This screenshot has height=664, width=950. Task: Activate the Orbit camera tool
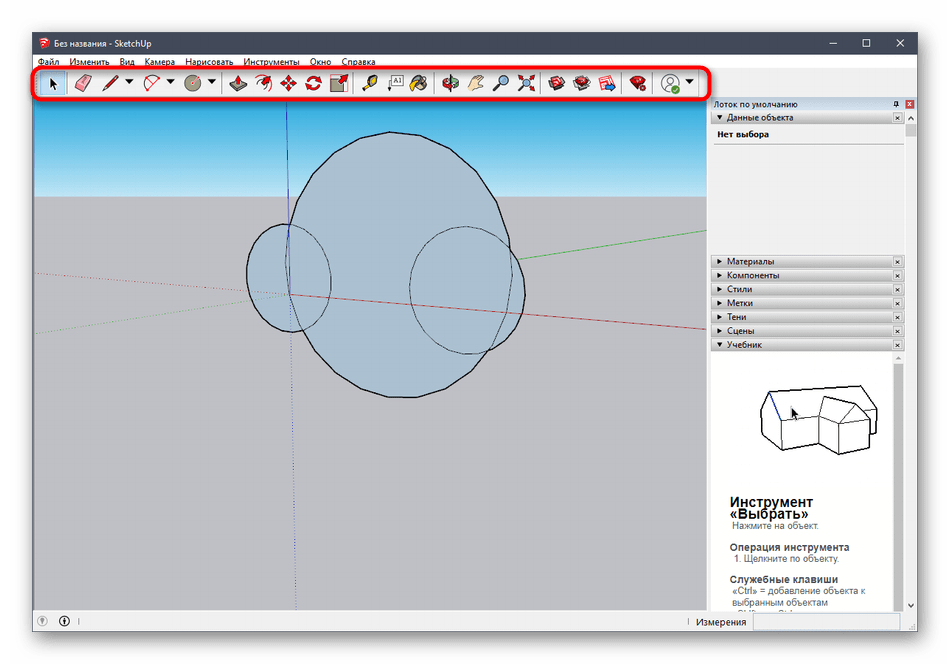[x=451, y=83]
